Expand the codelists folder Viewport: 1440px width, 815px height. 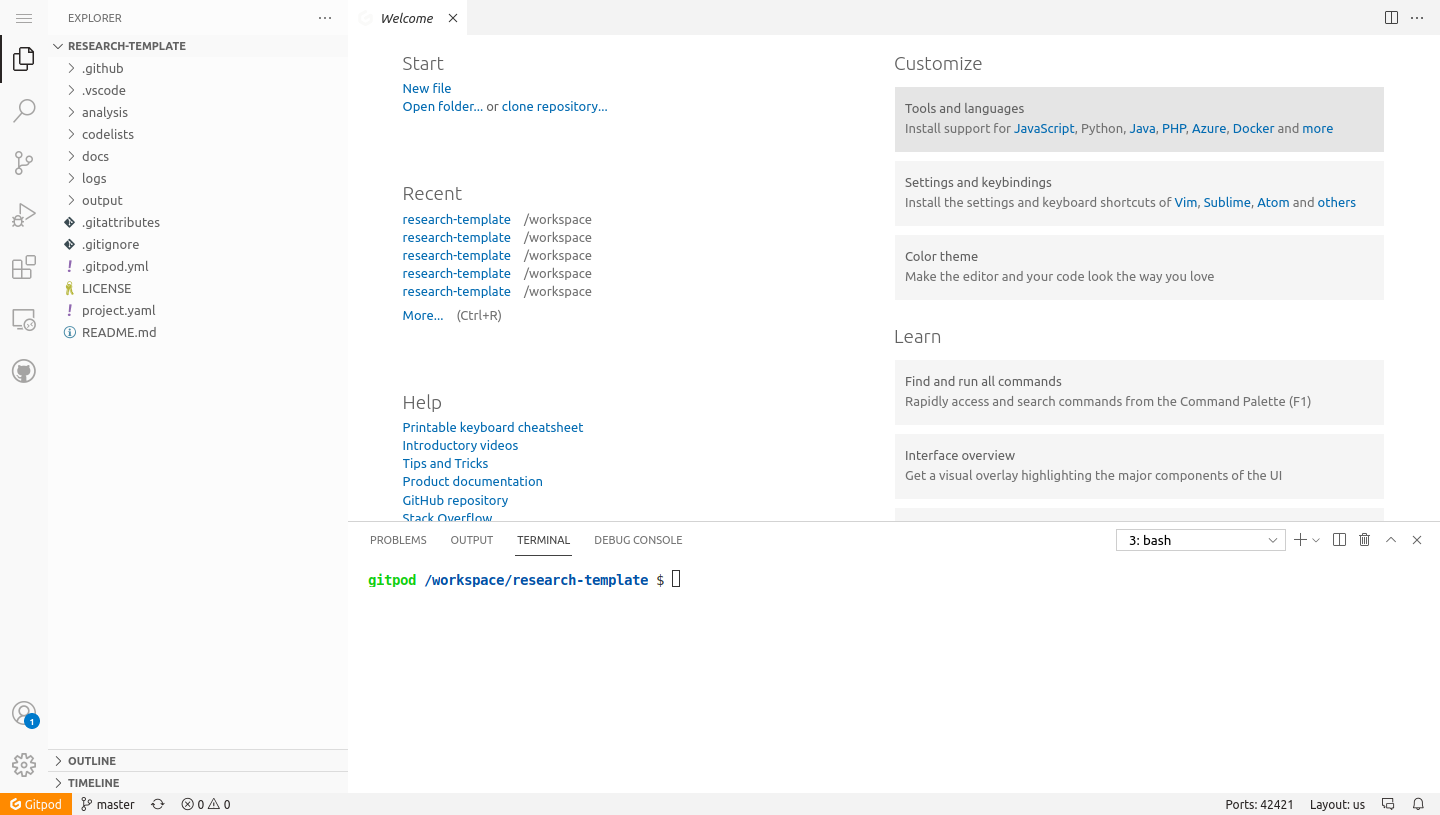(x=198, y=134)
